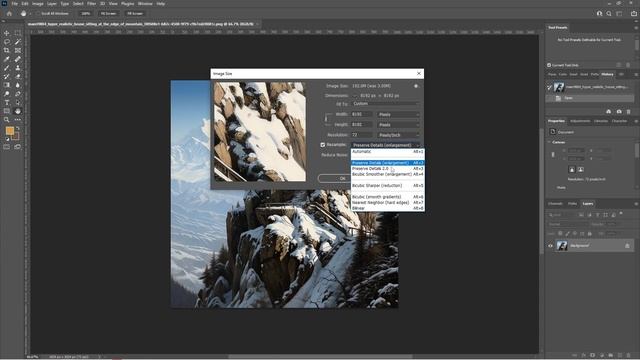
Task: Select the Magic Wand tool
Action: pyautogui.click(x=18, y=42)
